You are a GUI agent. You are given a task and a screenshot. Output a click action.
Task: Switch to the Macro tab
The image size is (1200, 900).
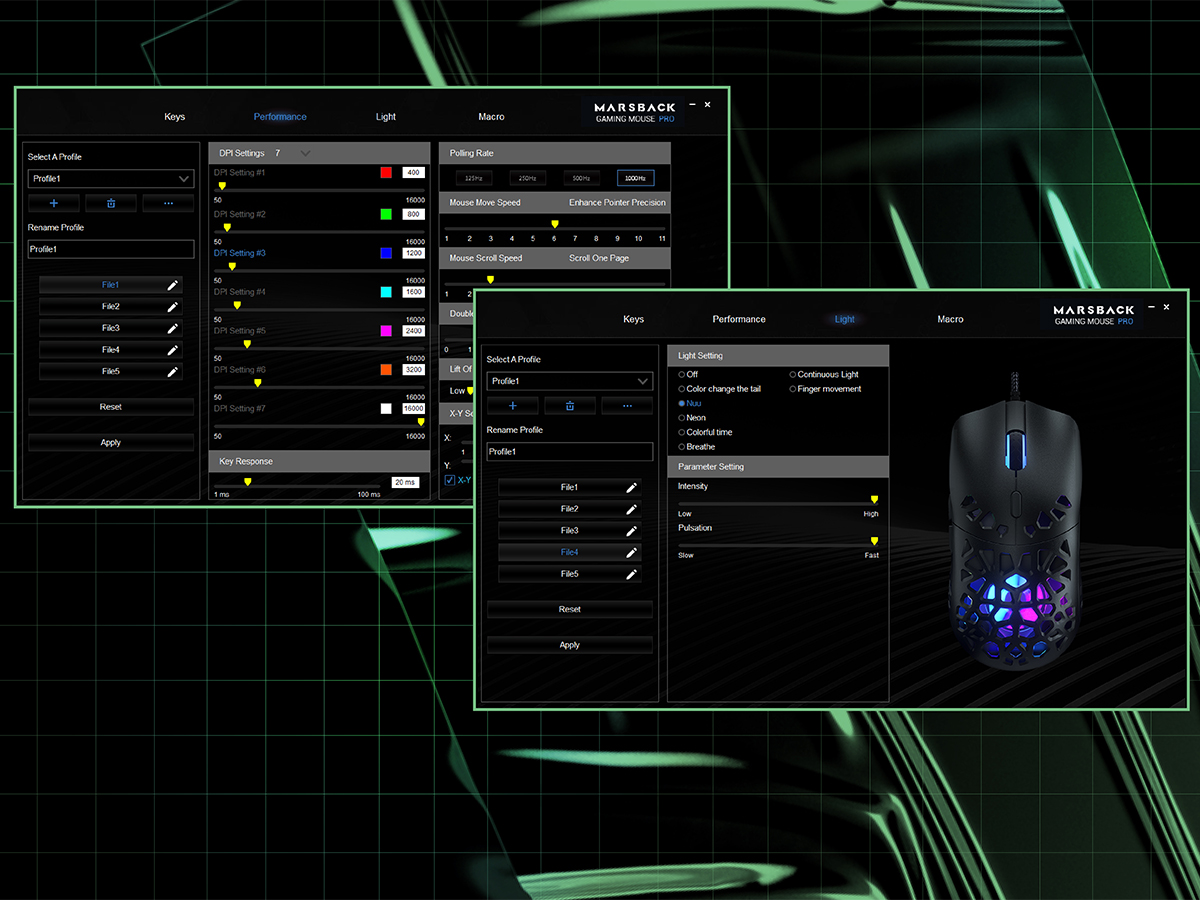(x=950, y=318)
